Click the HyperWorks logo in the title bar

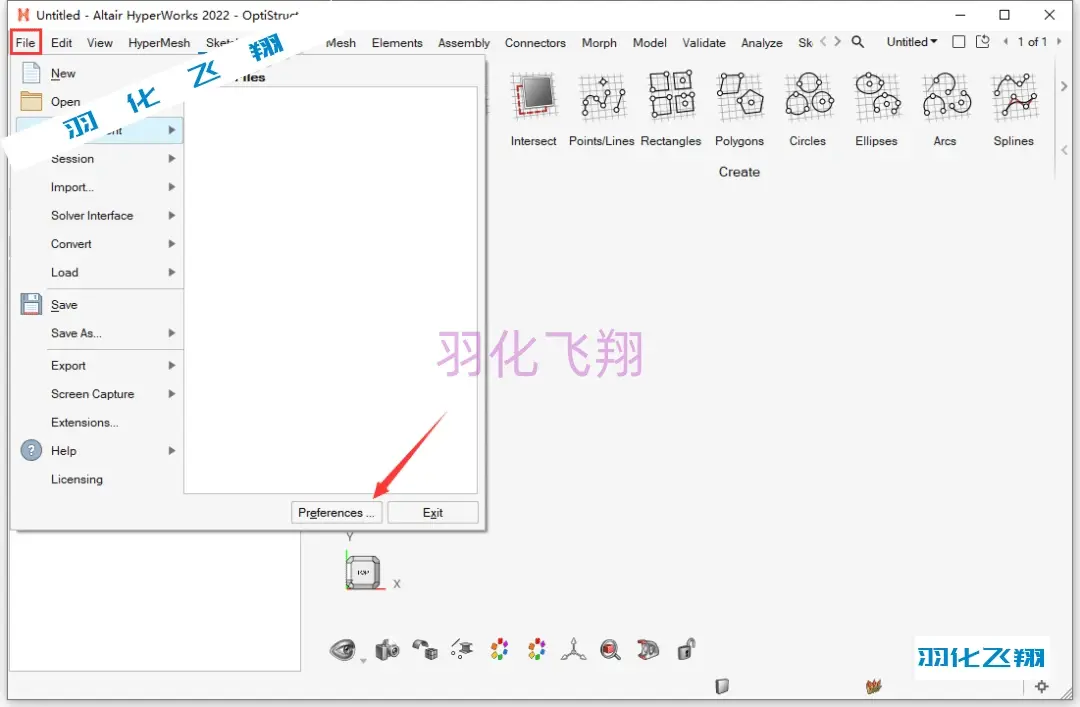pyautogui.click(x=23, y=14)
